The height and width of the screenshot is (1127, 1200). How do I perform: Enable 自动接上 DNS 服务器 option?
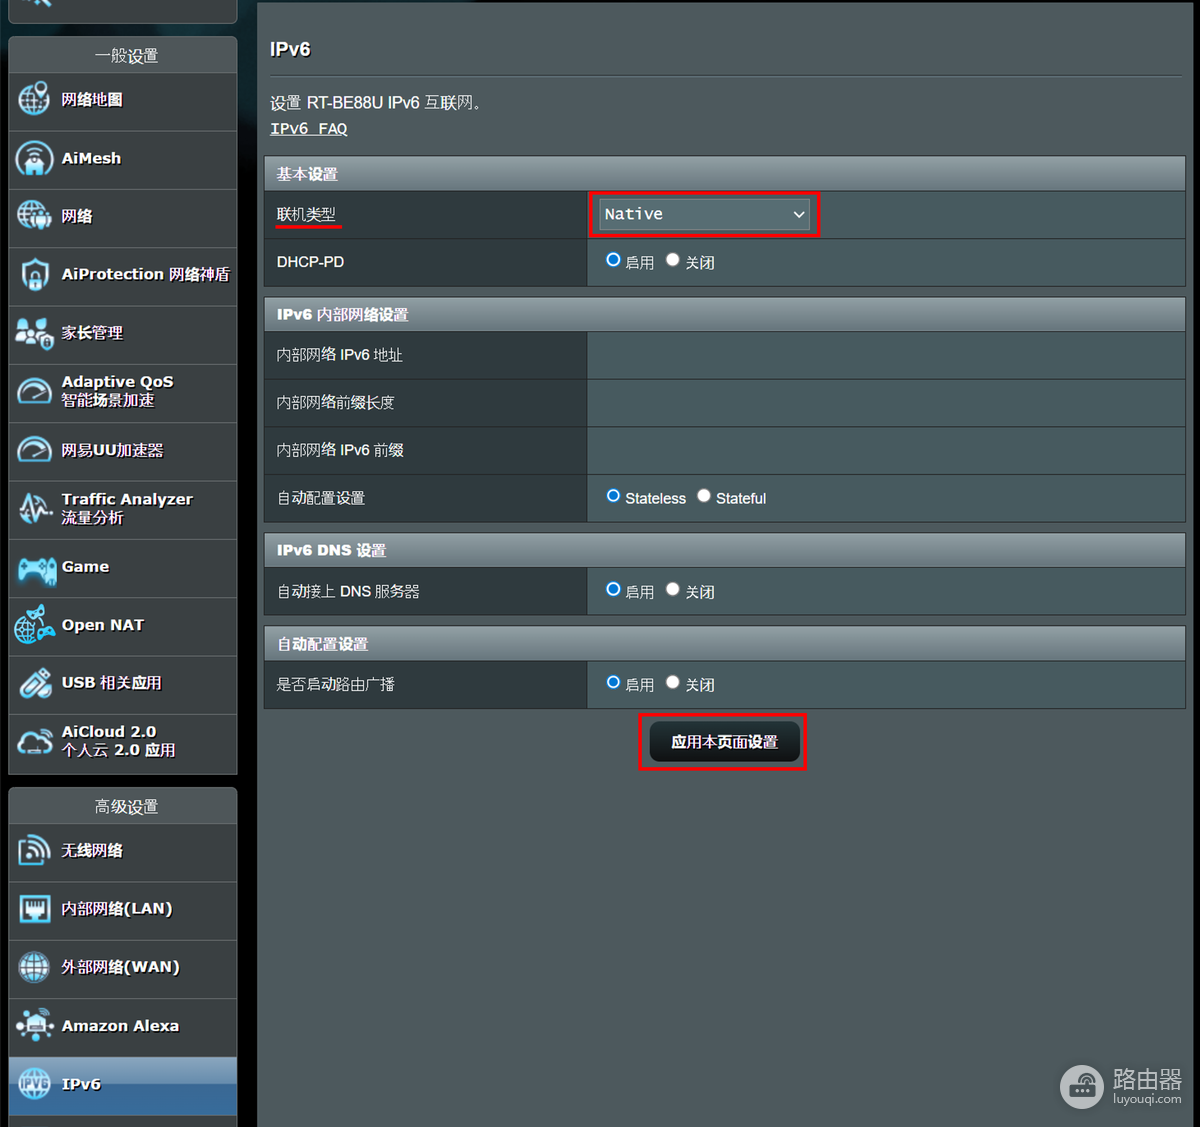pos(613,590)
